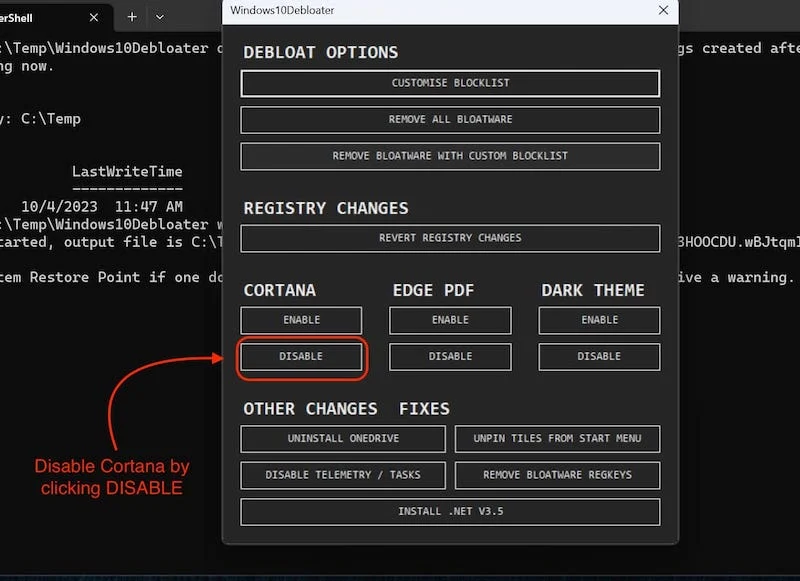Screen dimensions: 800x581
Task: Disable Dark Theme
Action: pos(599,357)
